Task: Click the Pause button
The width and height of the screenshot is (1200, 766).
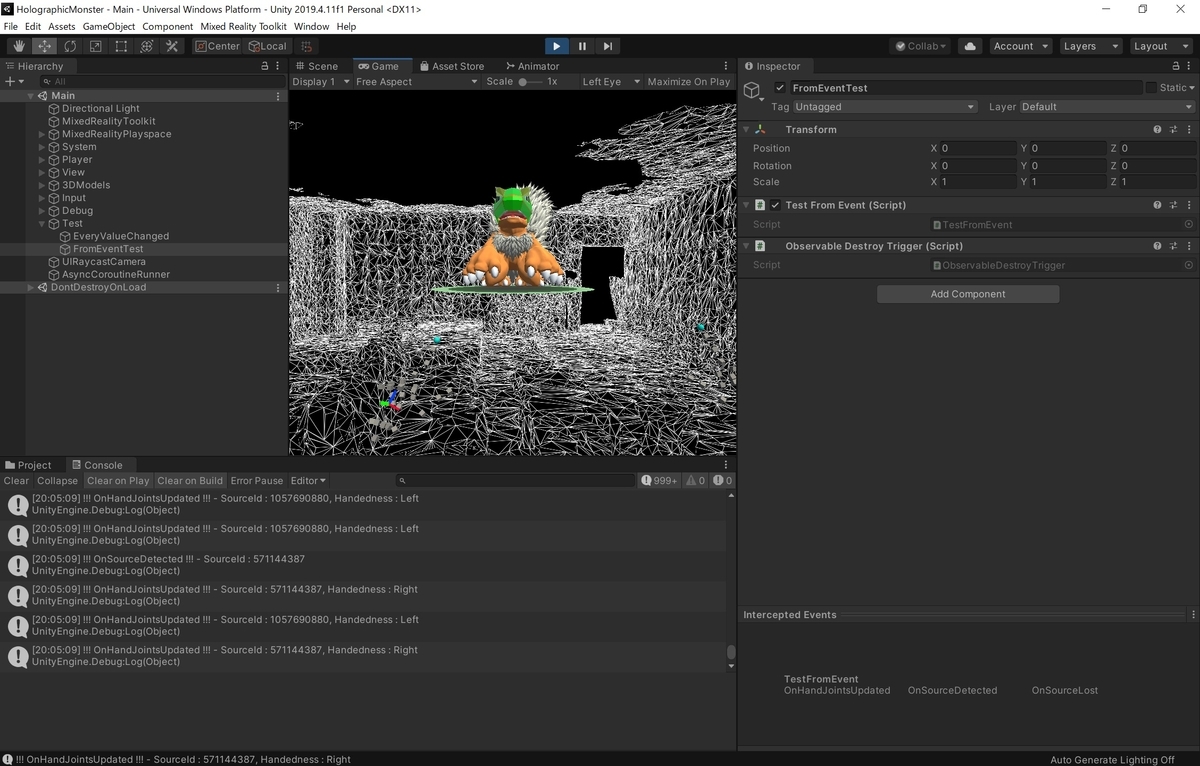Action: (x=582, y=46)
